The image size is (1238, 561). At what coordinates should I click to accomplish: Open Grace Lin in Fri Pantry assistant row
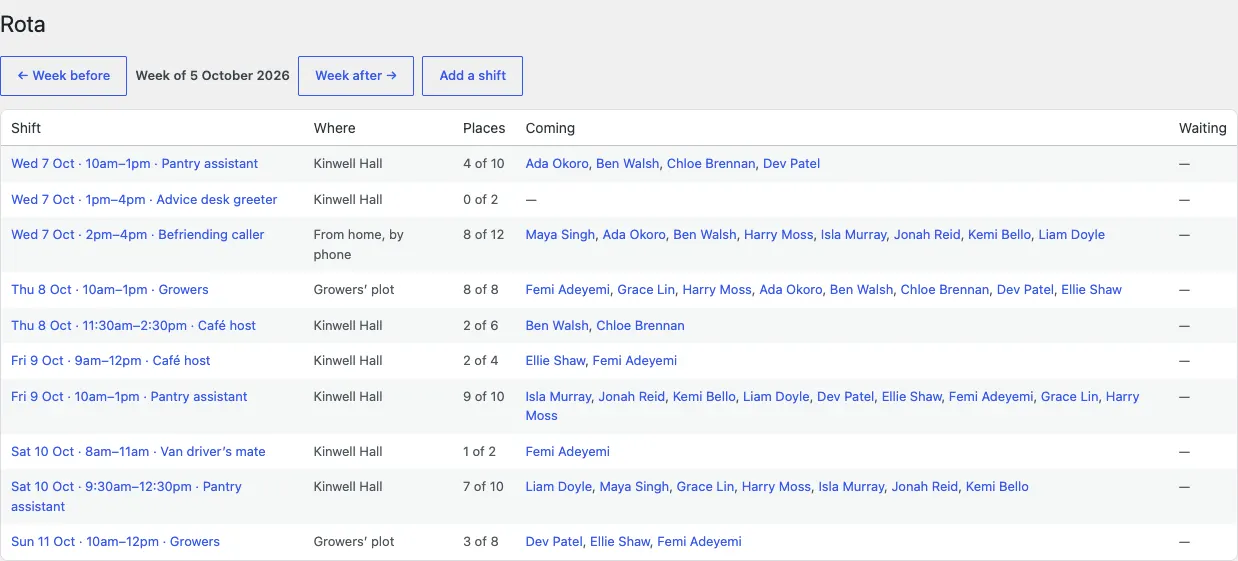[1069, 397]
